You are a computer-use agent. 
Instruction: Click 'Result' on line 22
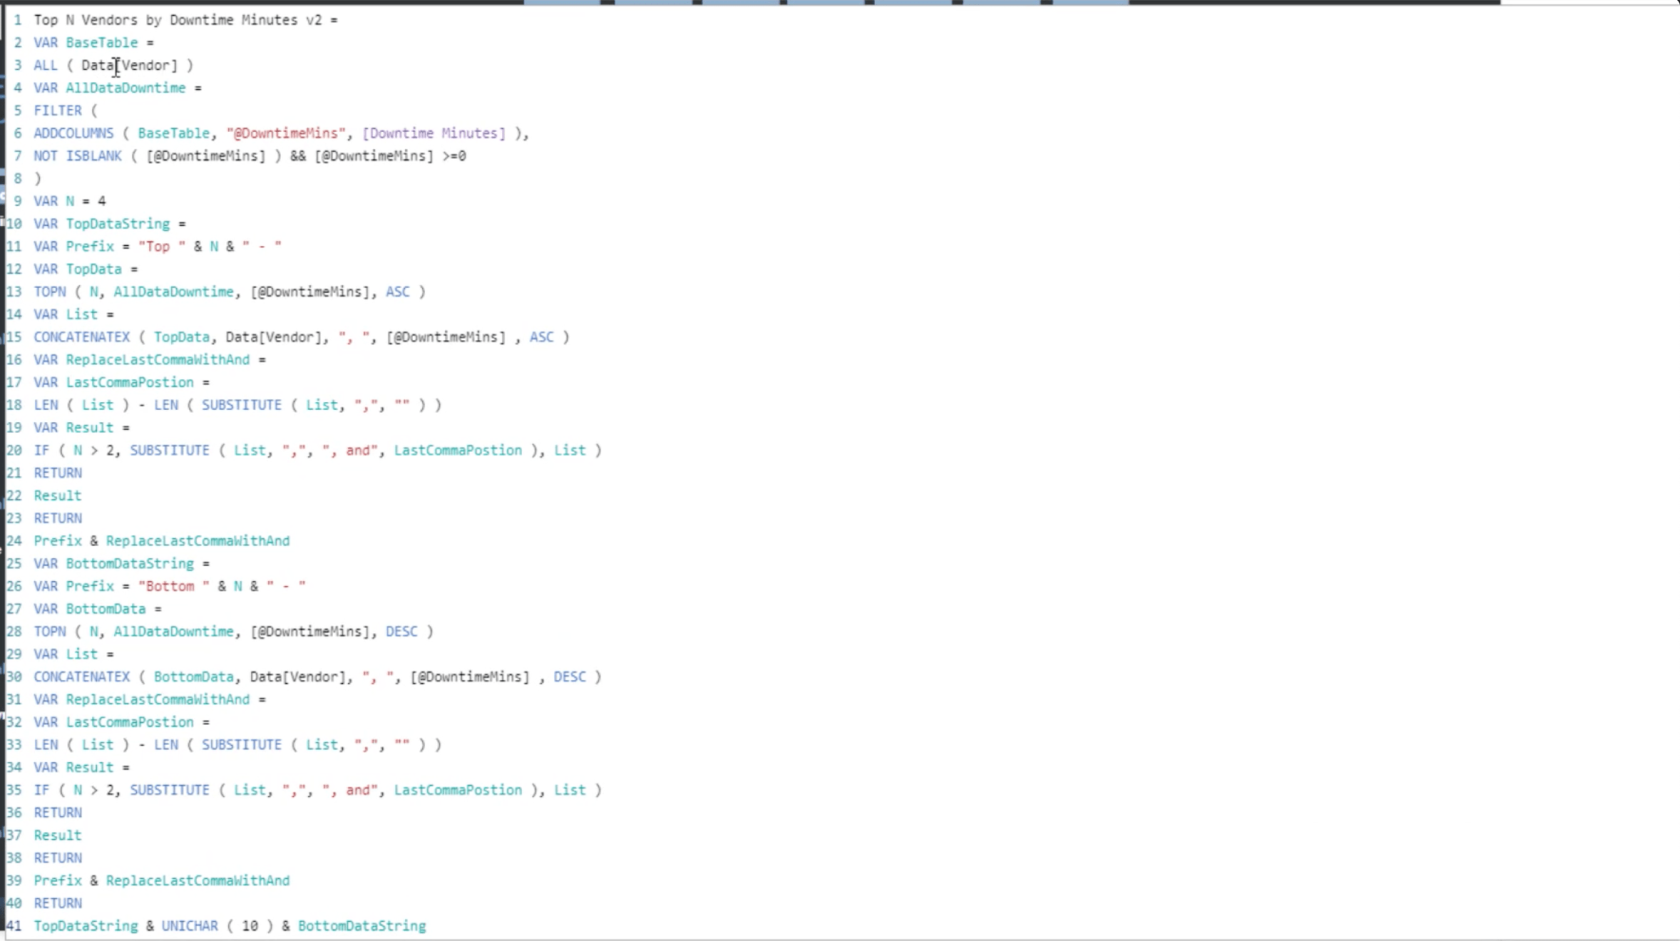tap(58, 496)
